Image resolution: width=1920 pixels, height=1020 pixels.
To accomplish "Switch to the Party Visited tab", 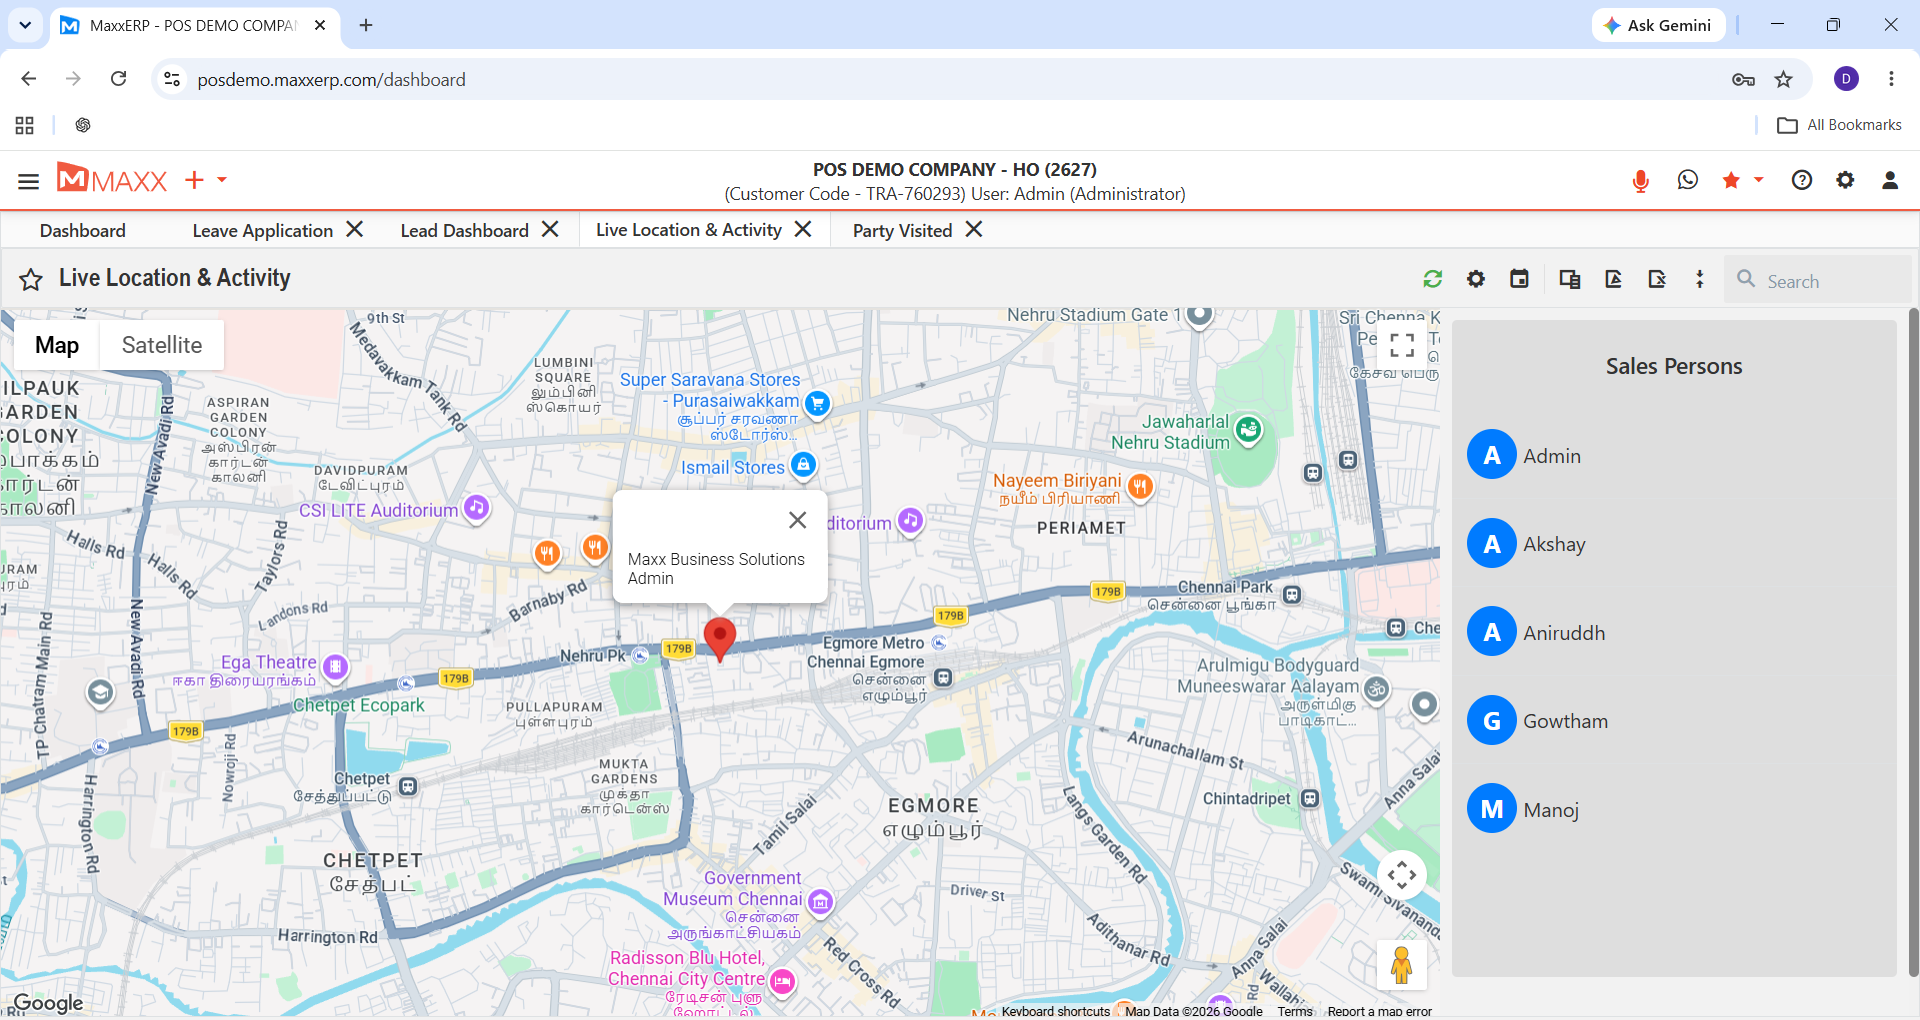I will [903, 231].
